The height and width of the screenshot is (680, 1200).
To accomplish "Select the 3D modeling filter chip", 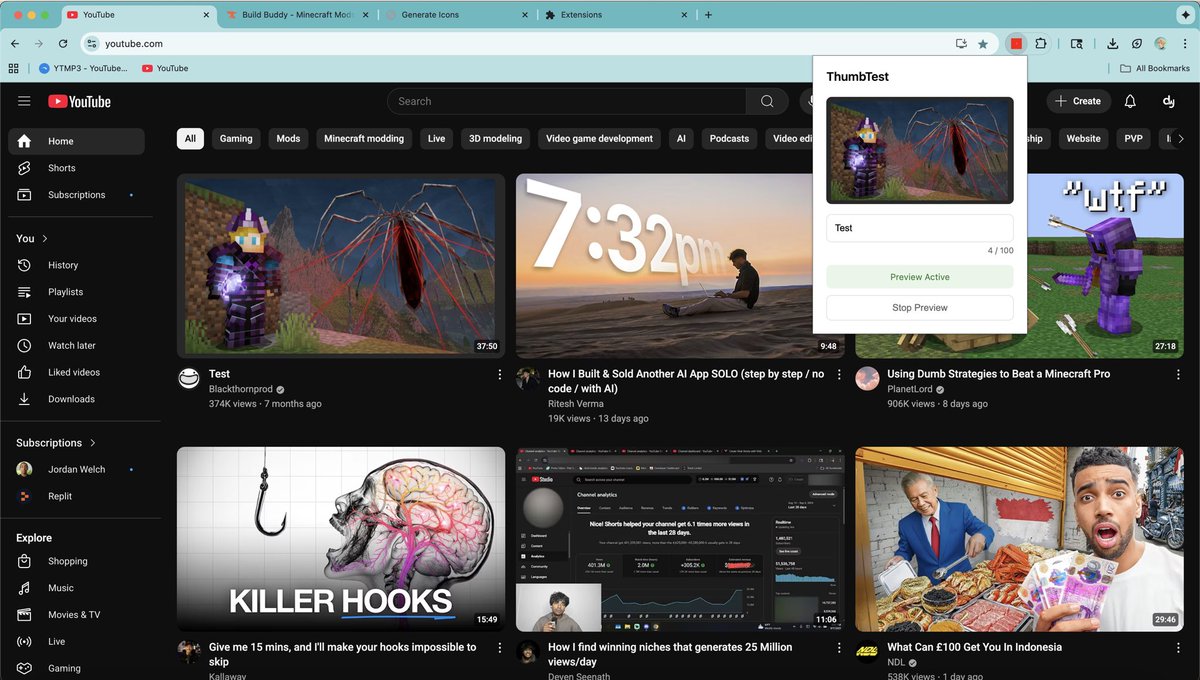I will click(496, 139).
